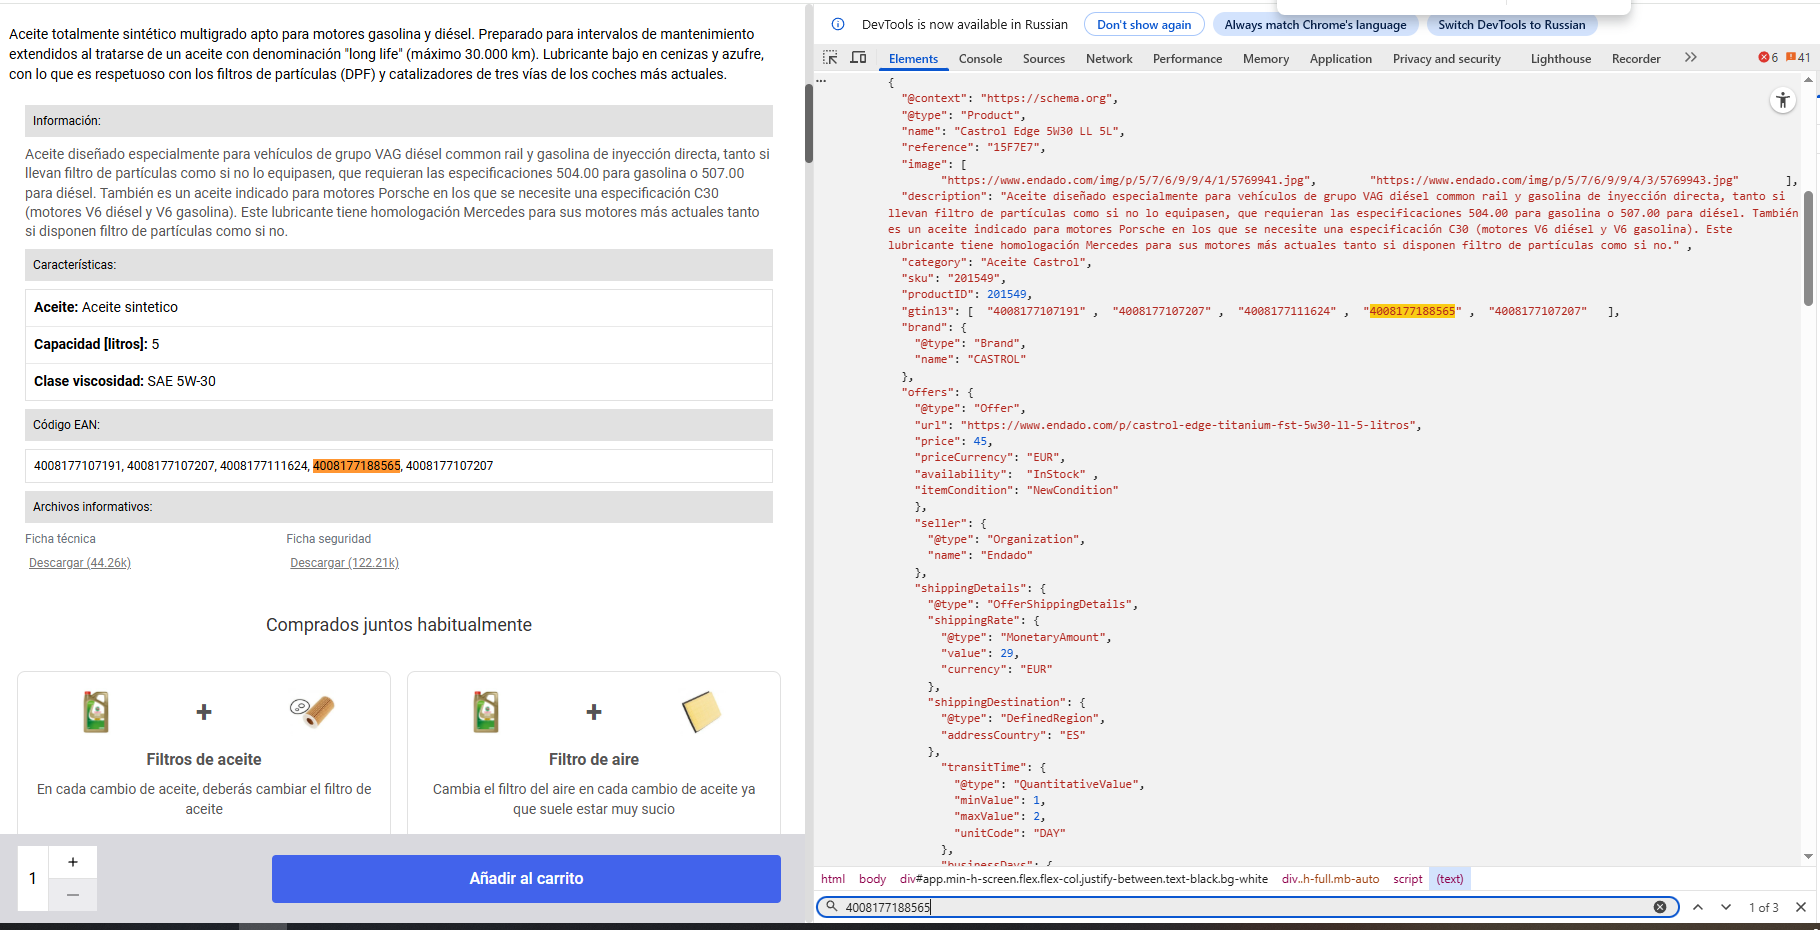Click the oil bottle thumbnail in Filtros de aceite card
The height and width of the screenshot is (930, 1820).
click(x=96, y=712)
